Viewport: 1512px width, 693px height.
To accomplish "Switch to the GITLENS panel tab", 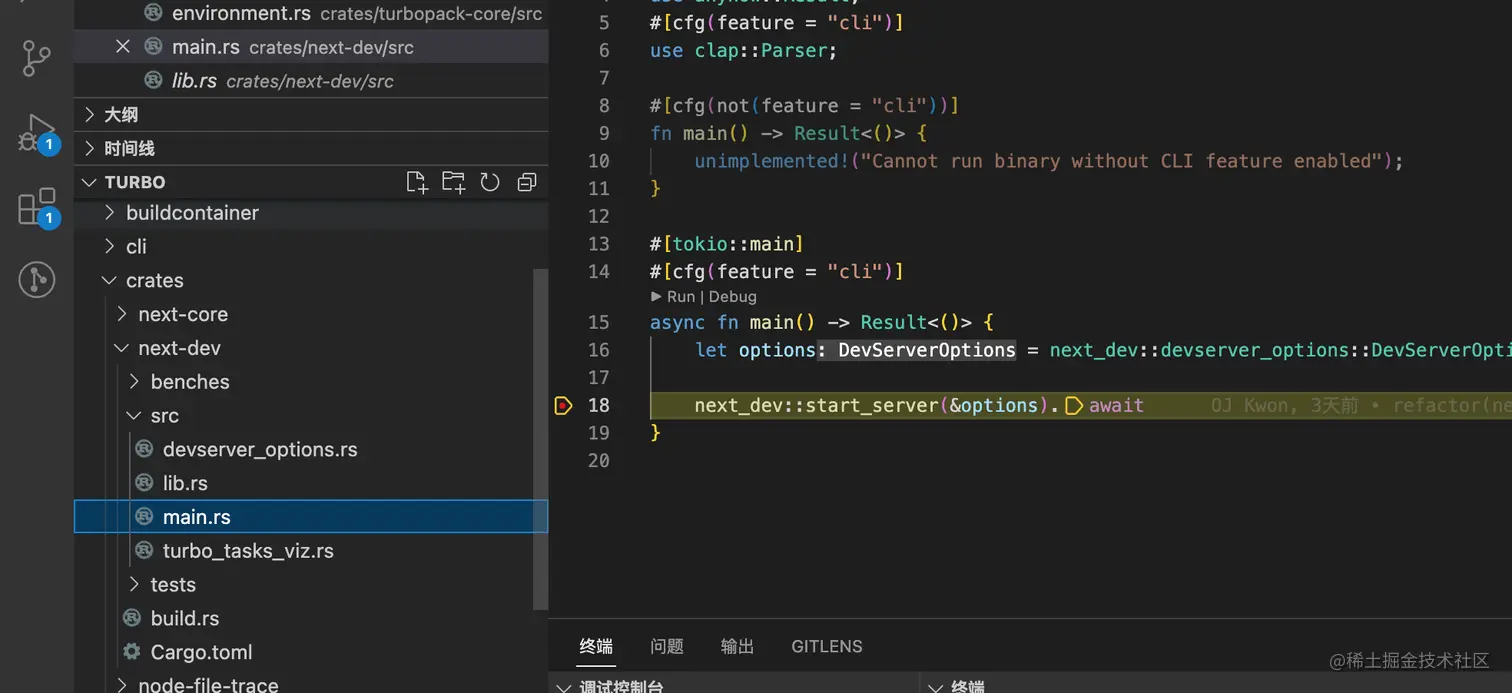I will coord(826,646).
